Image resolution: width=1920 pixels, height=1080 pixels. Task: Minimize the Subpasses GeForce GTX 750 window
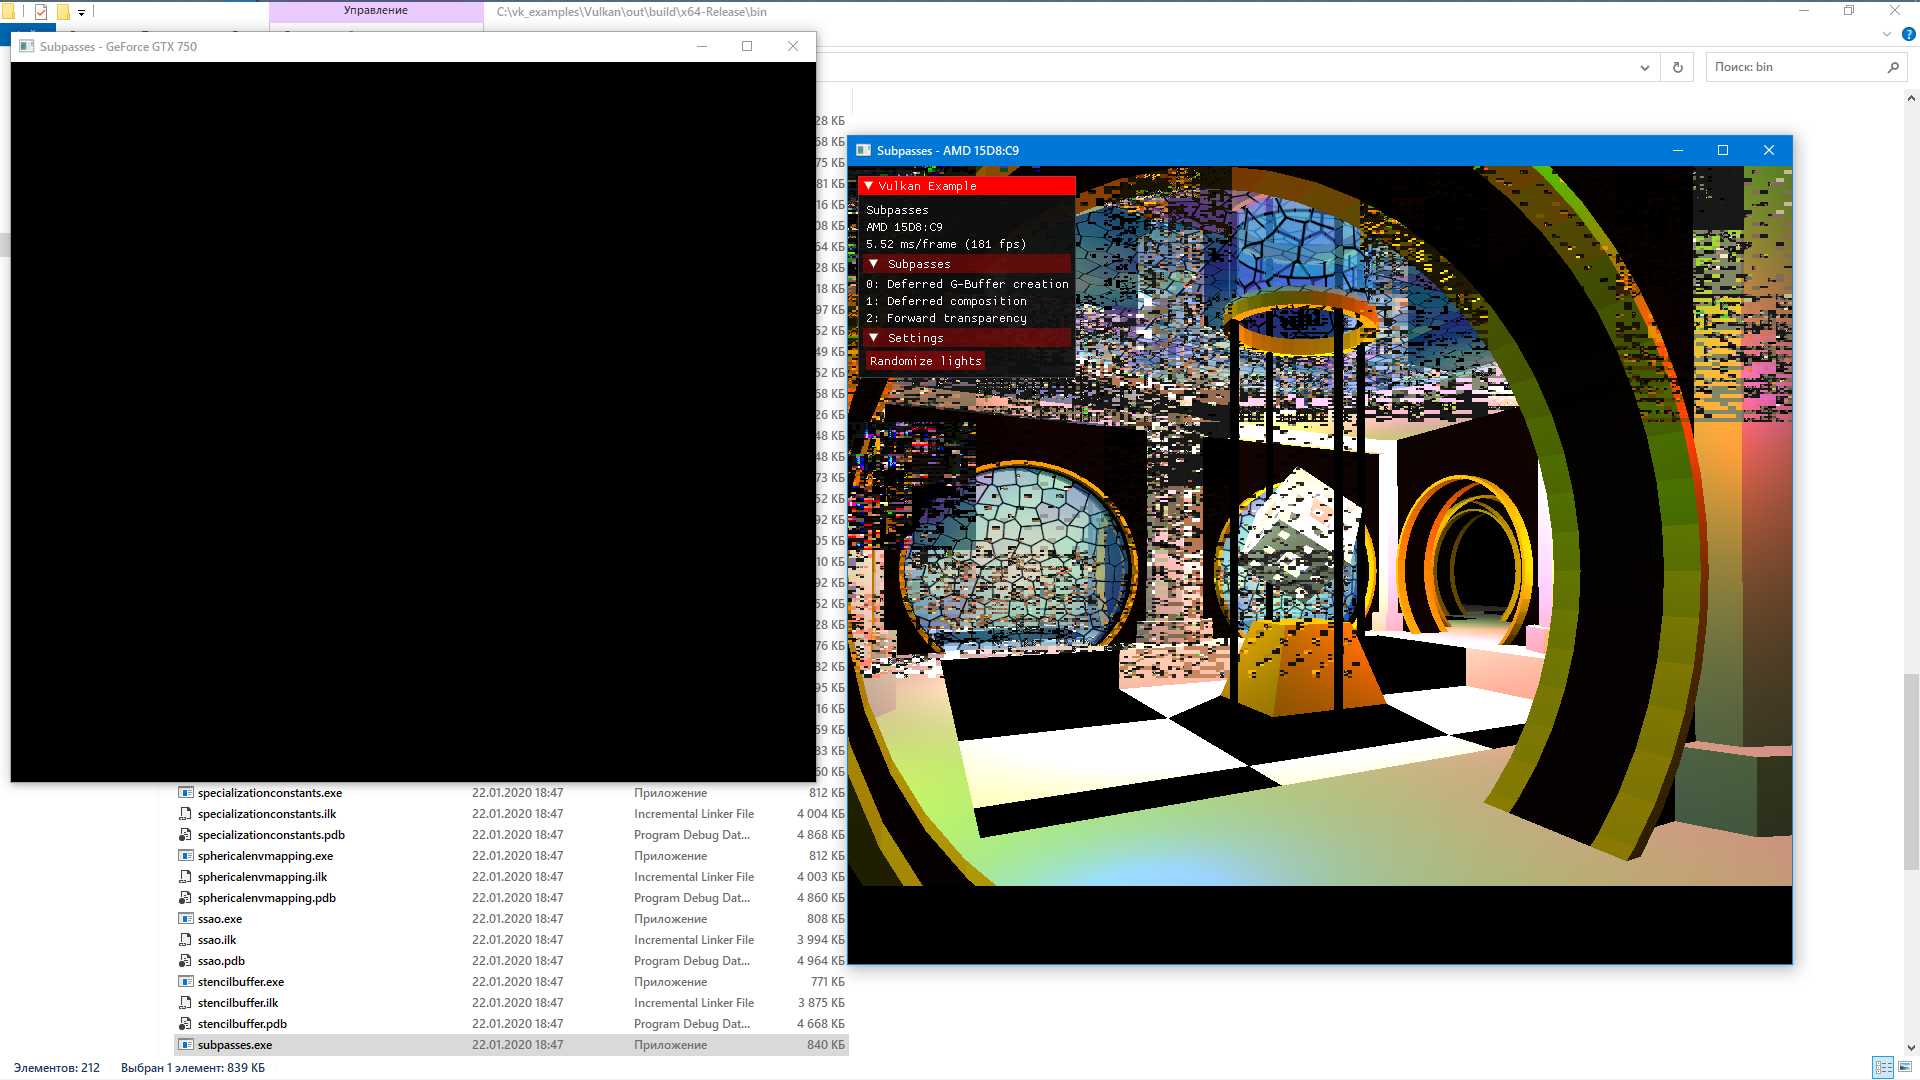coord(702,46)
